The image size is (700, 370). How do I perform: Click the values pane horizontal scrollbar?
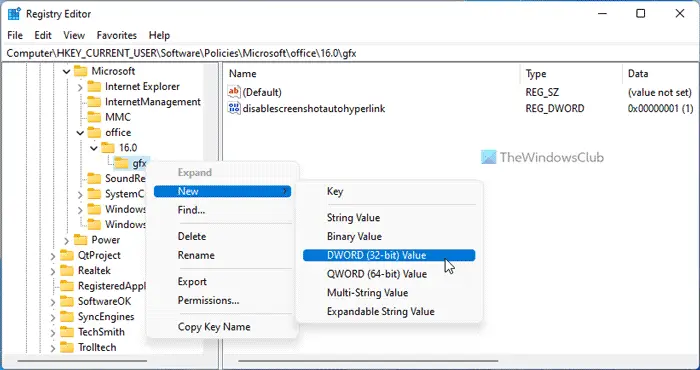(368, 361)
